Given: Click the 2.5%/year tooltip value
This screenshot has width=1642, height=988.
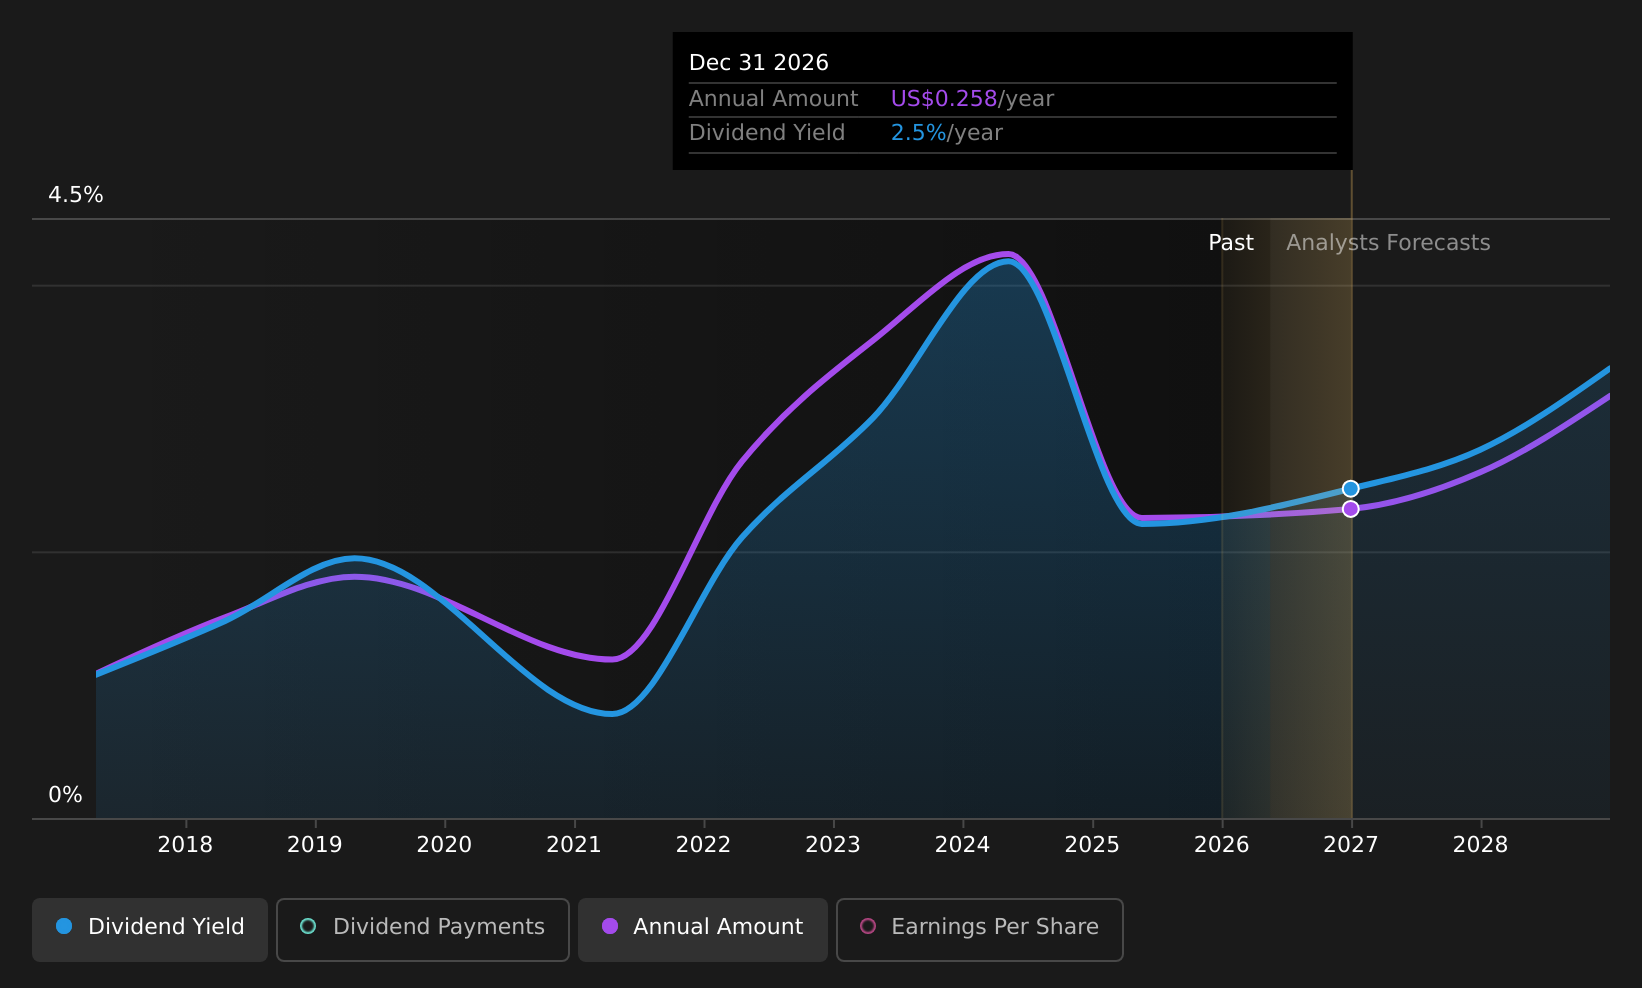Looking at the screenshot, I should (x=946, y=133).
